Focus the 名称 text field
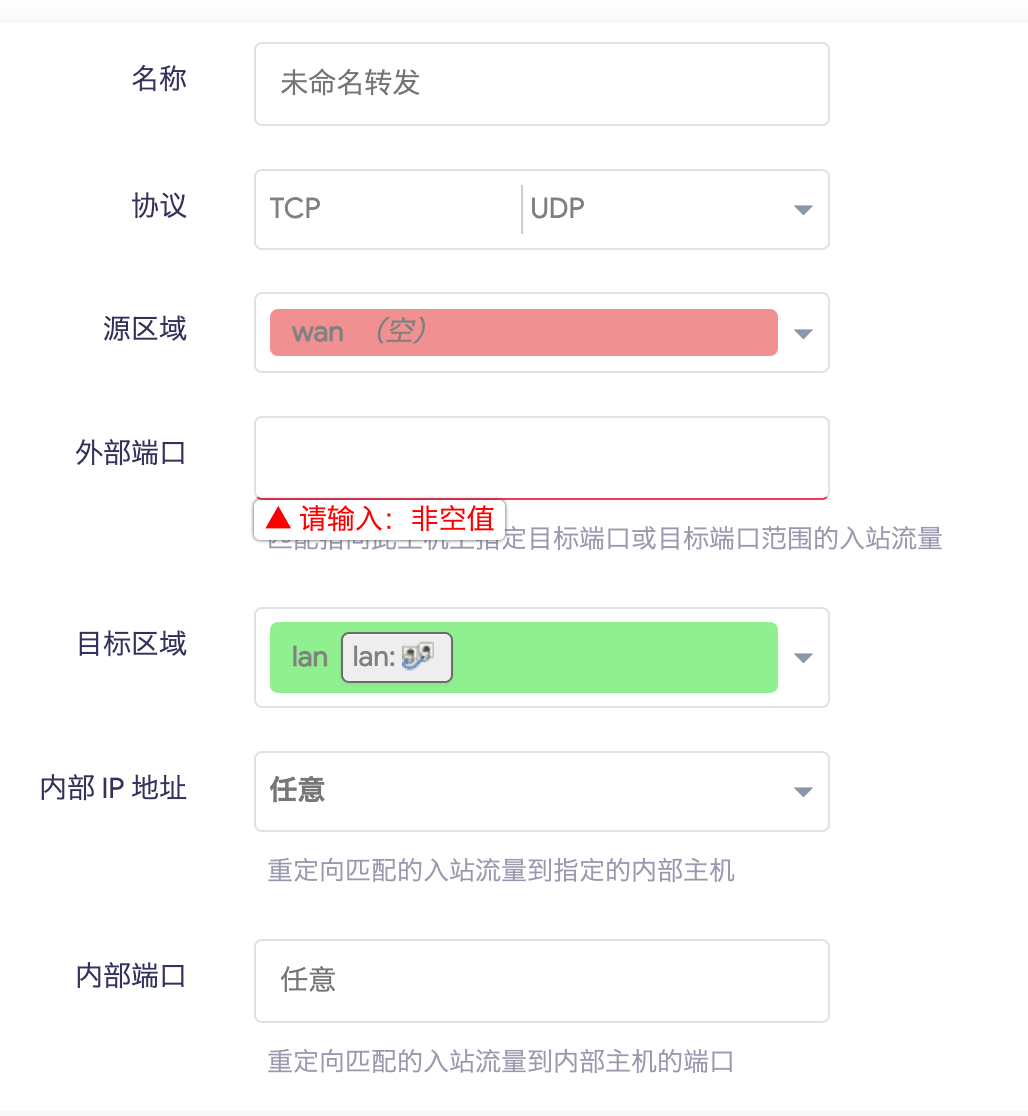Viewport: 1028px width, 1116px height. [541, 84]
